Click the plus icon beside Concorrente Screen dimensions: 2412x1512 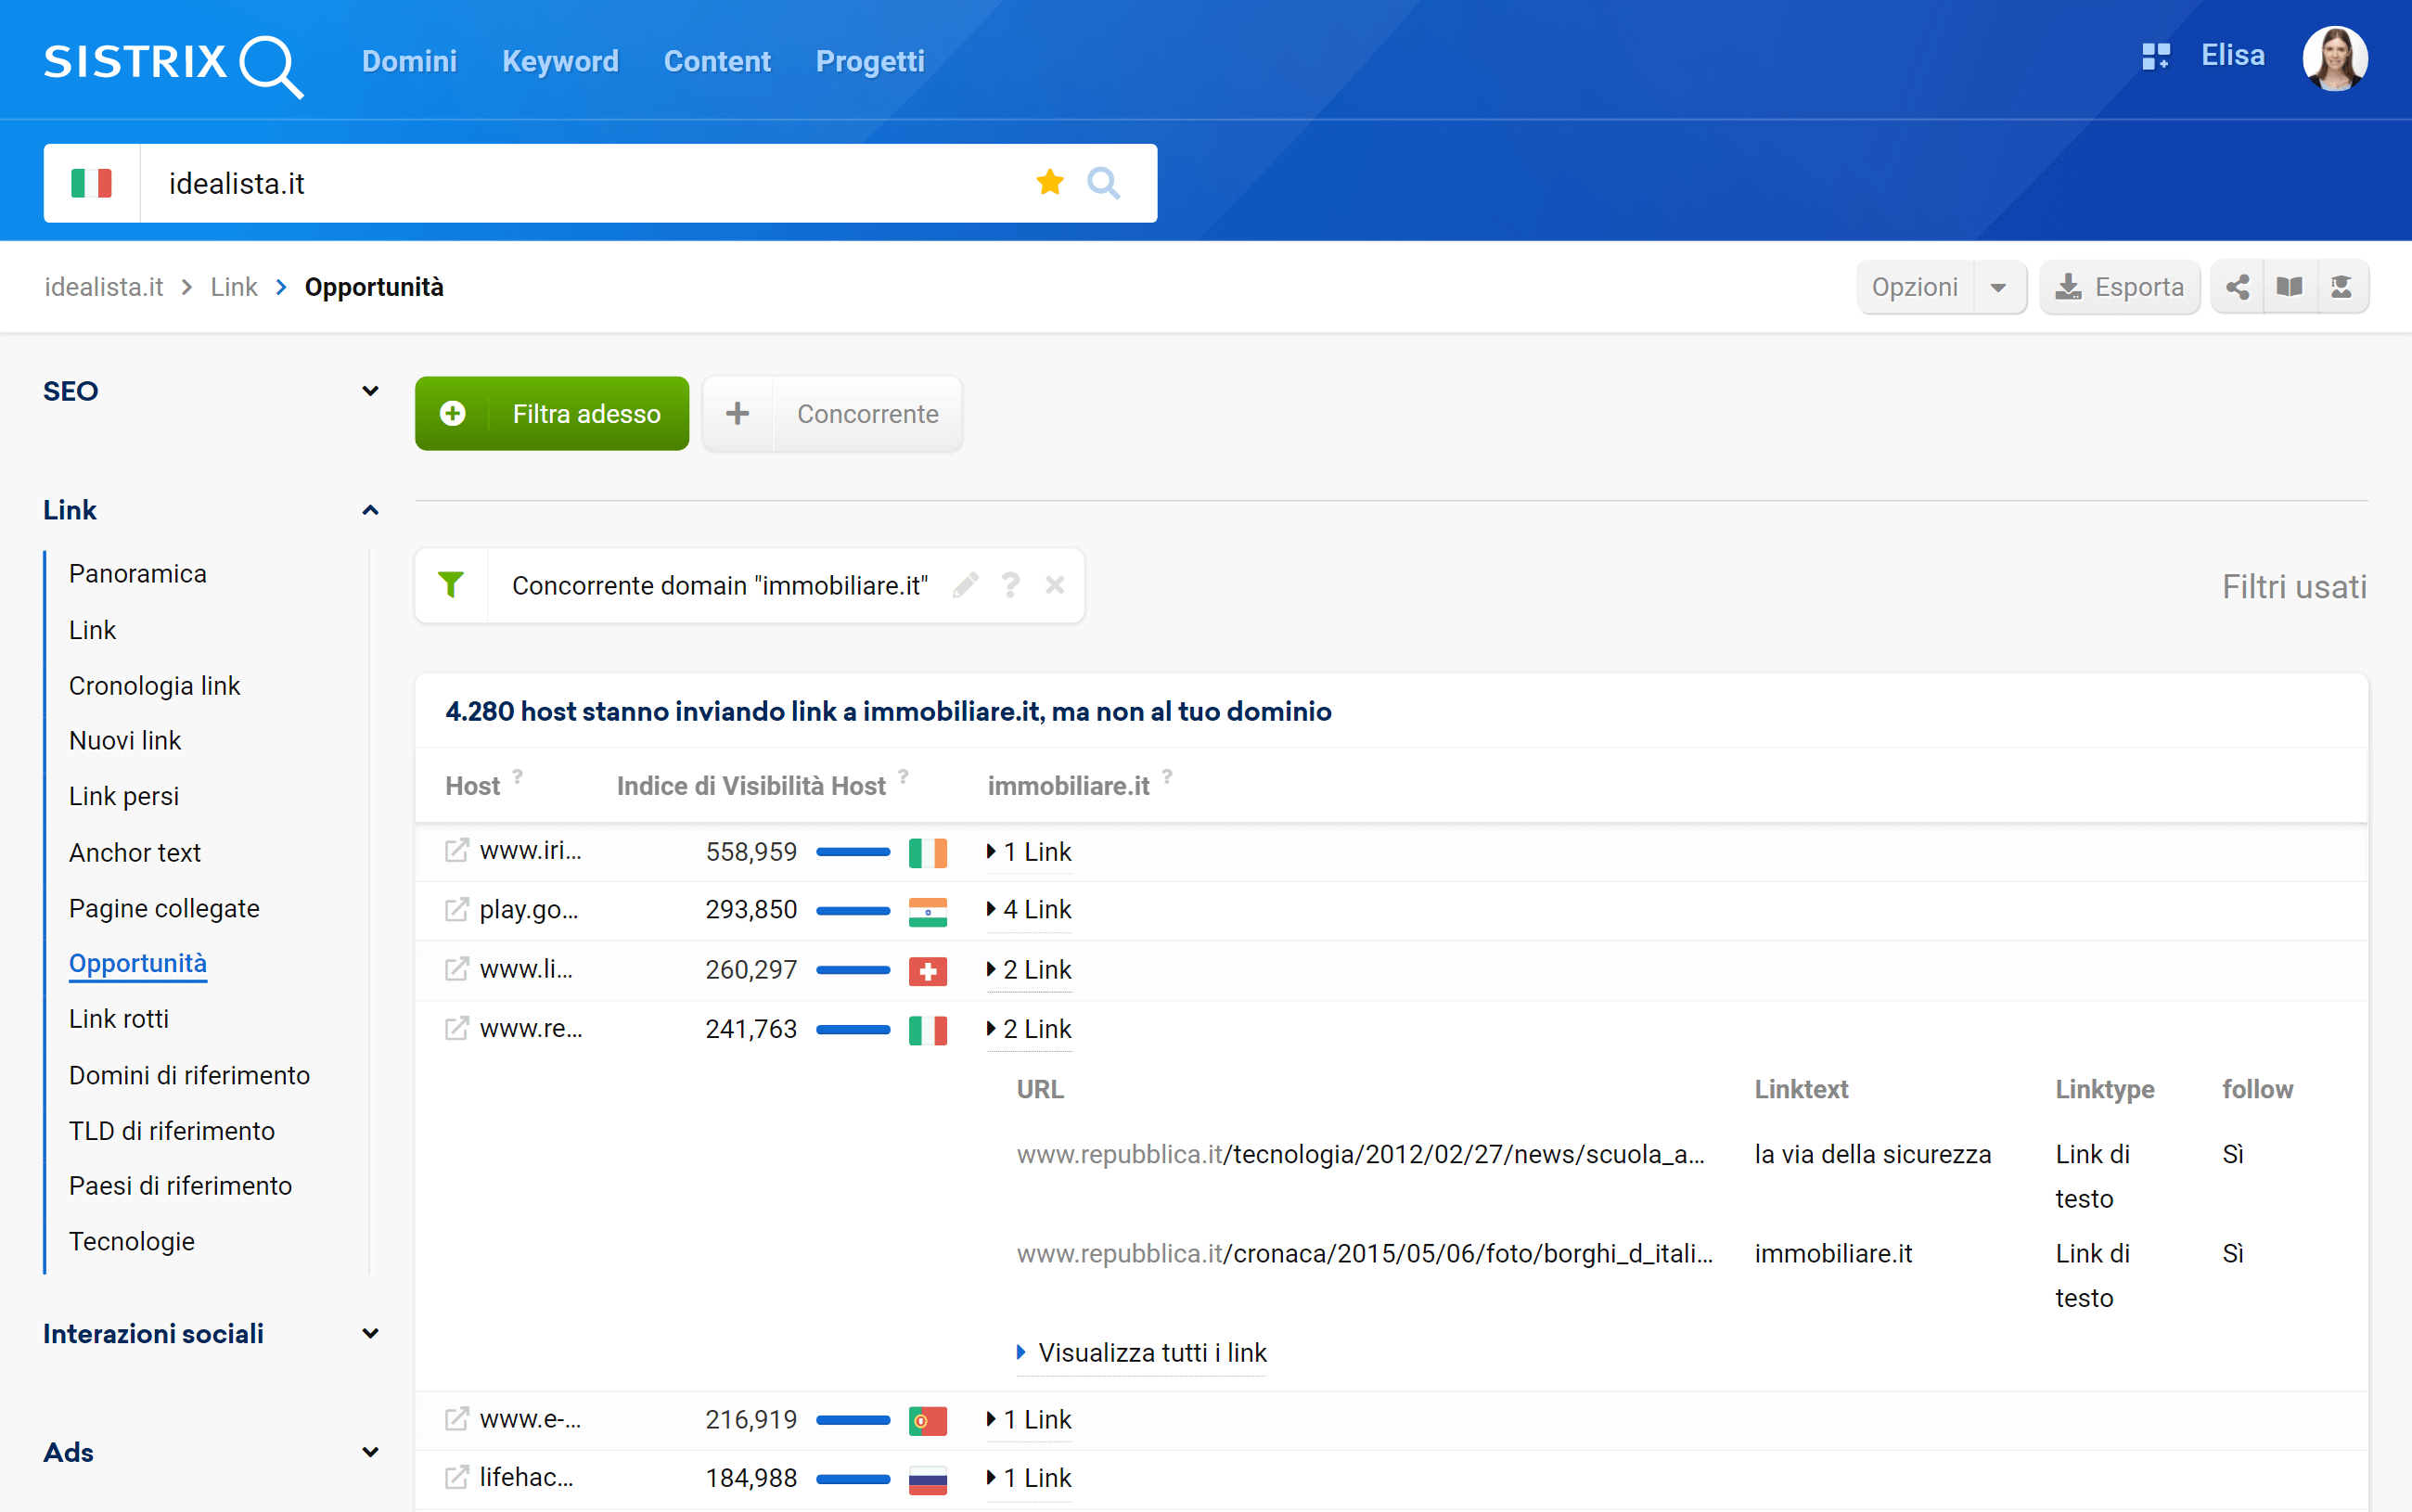pos(737,414)
